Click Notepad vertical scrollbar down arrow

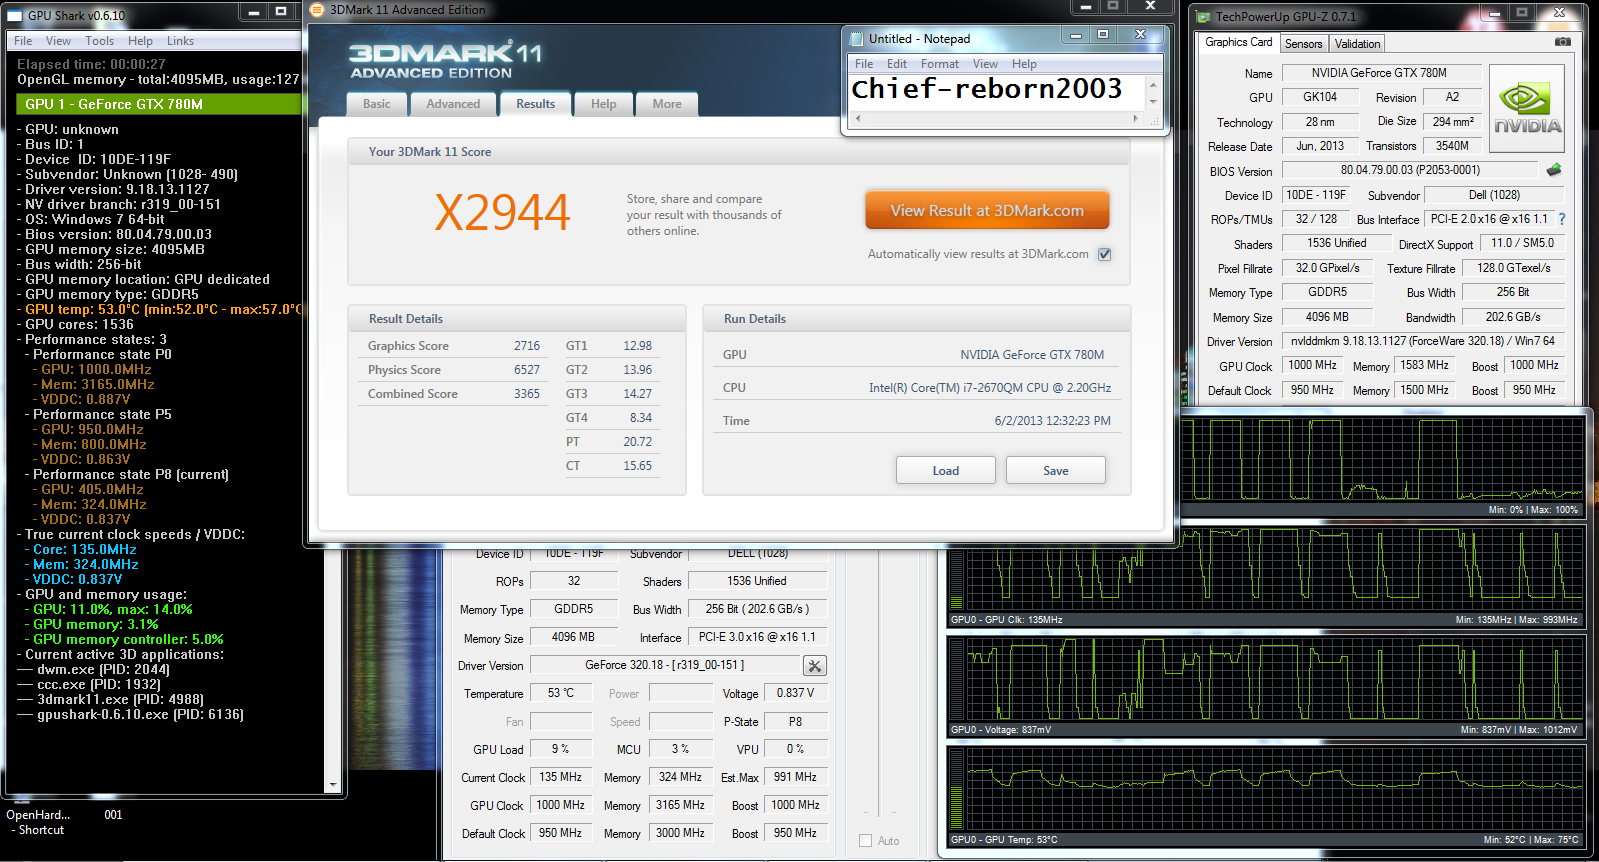point(1153,102)
